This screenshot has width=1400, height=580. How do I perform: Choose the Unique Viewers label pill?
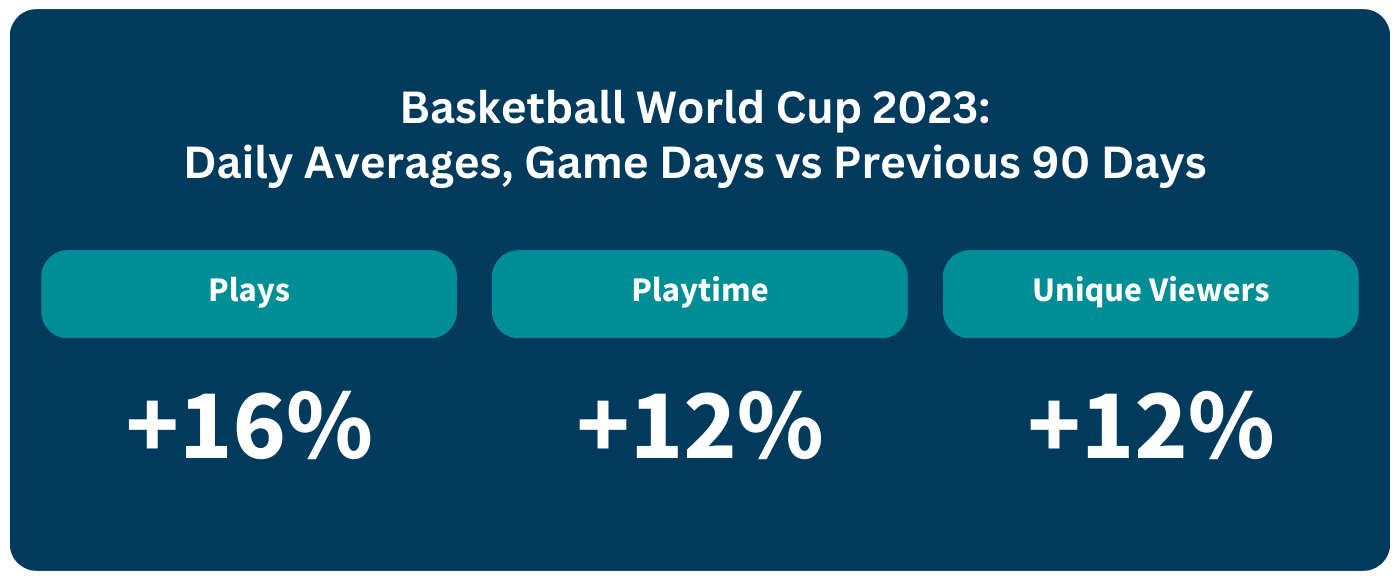pyautogui.click(x=1151, y=293)
